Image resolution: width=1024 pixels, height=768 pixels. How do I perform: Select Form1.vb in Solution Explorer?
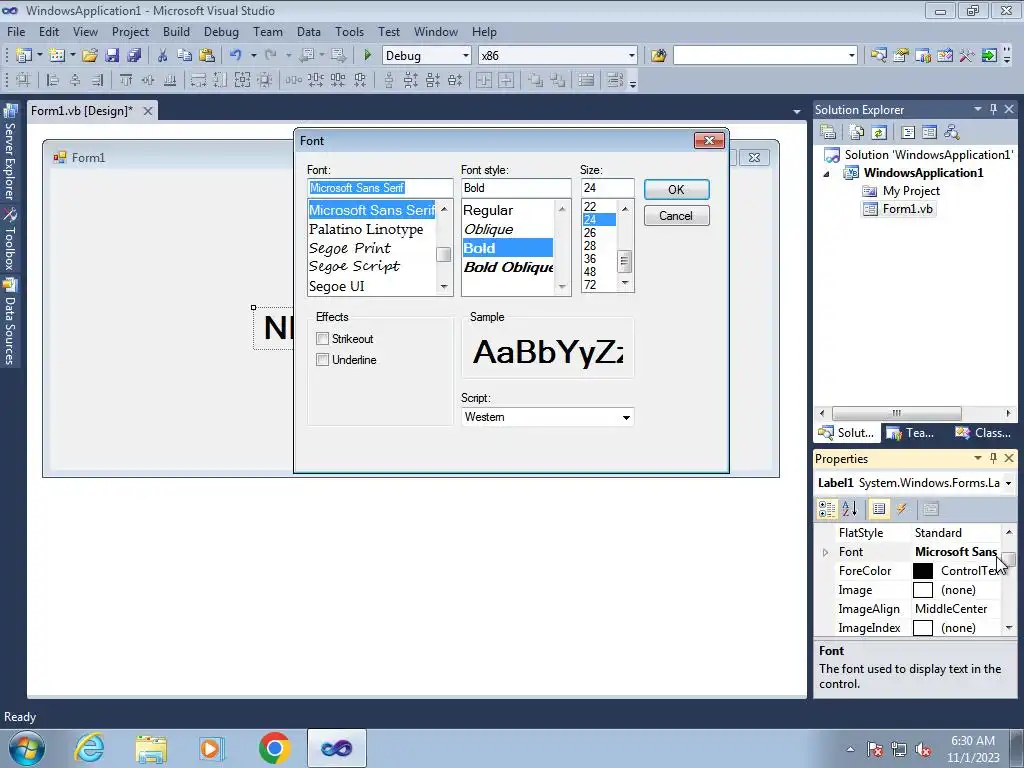tap(899, 209)
